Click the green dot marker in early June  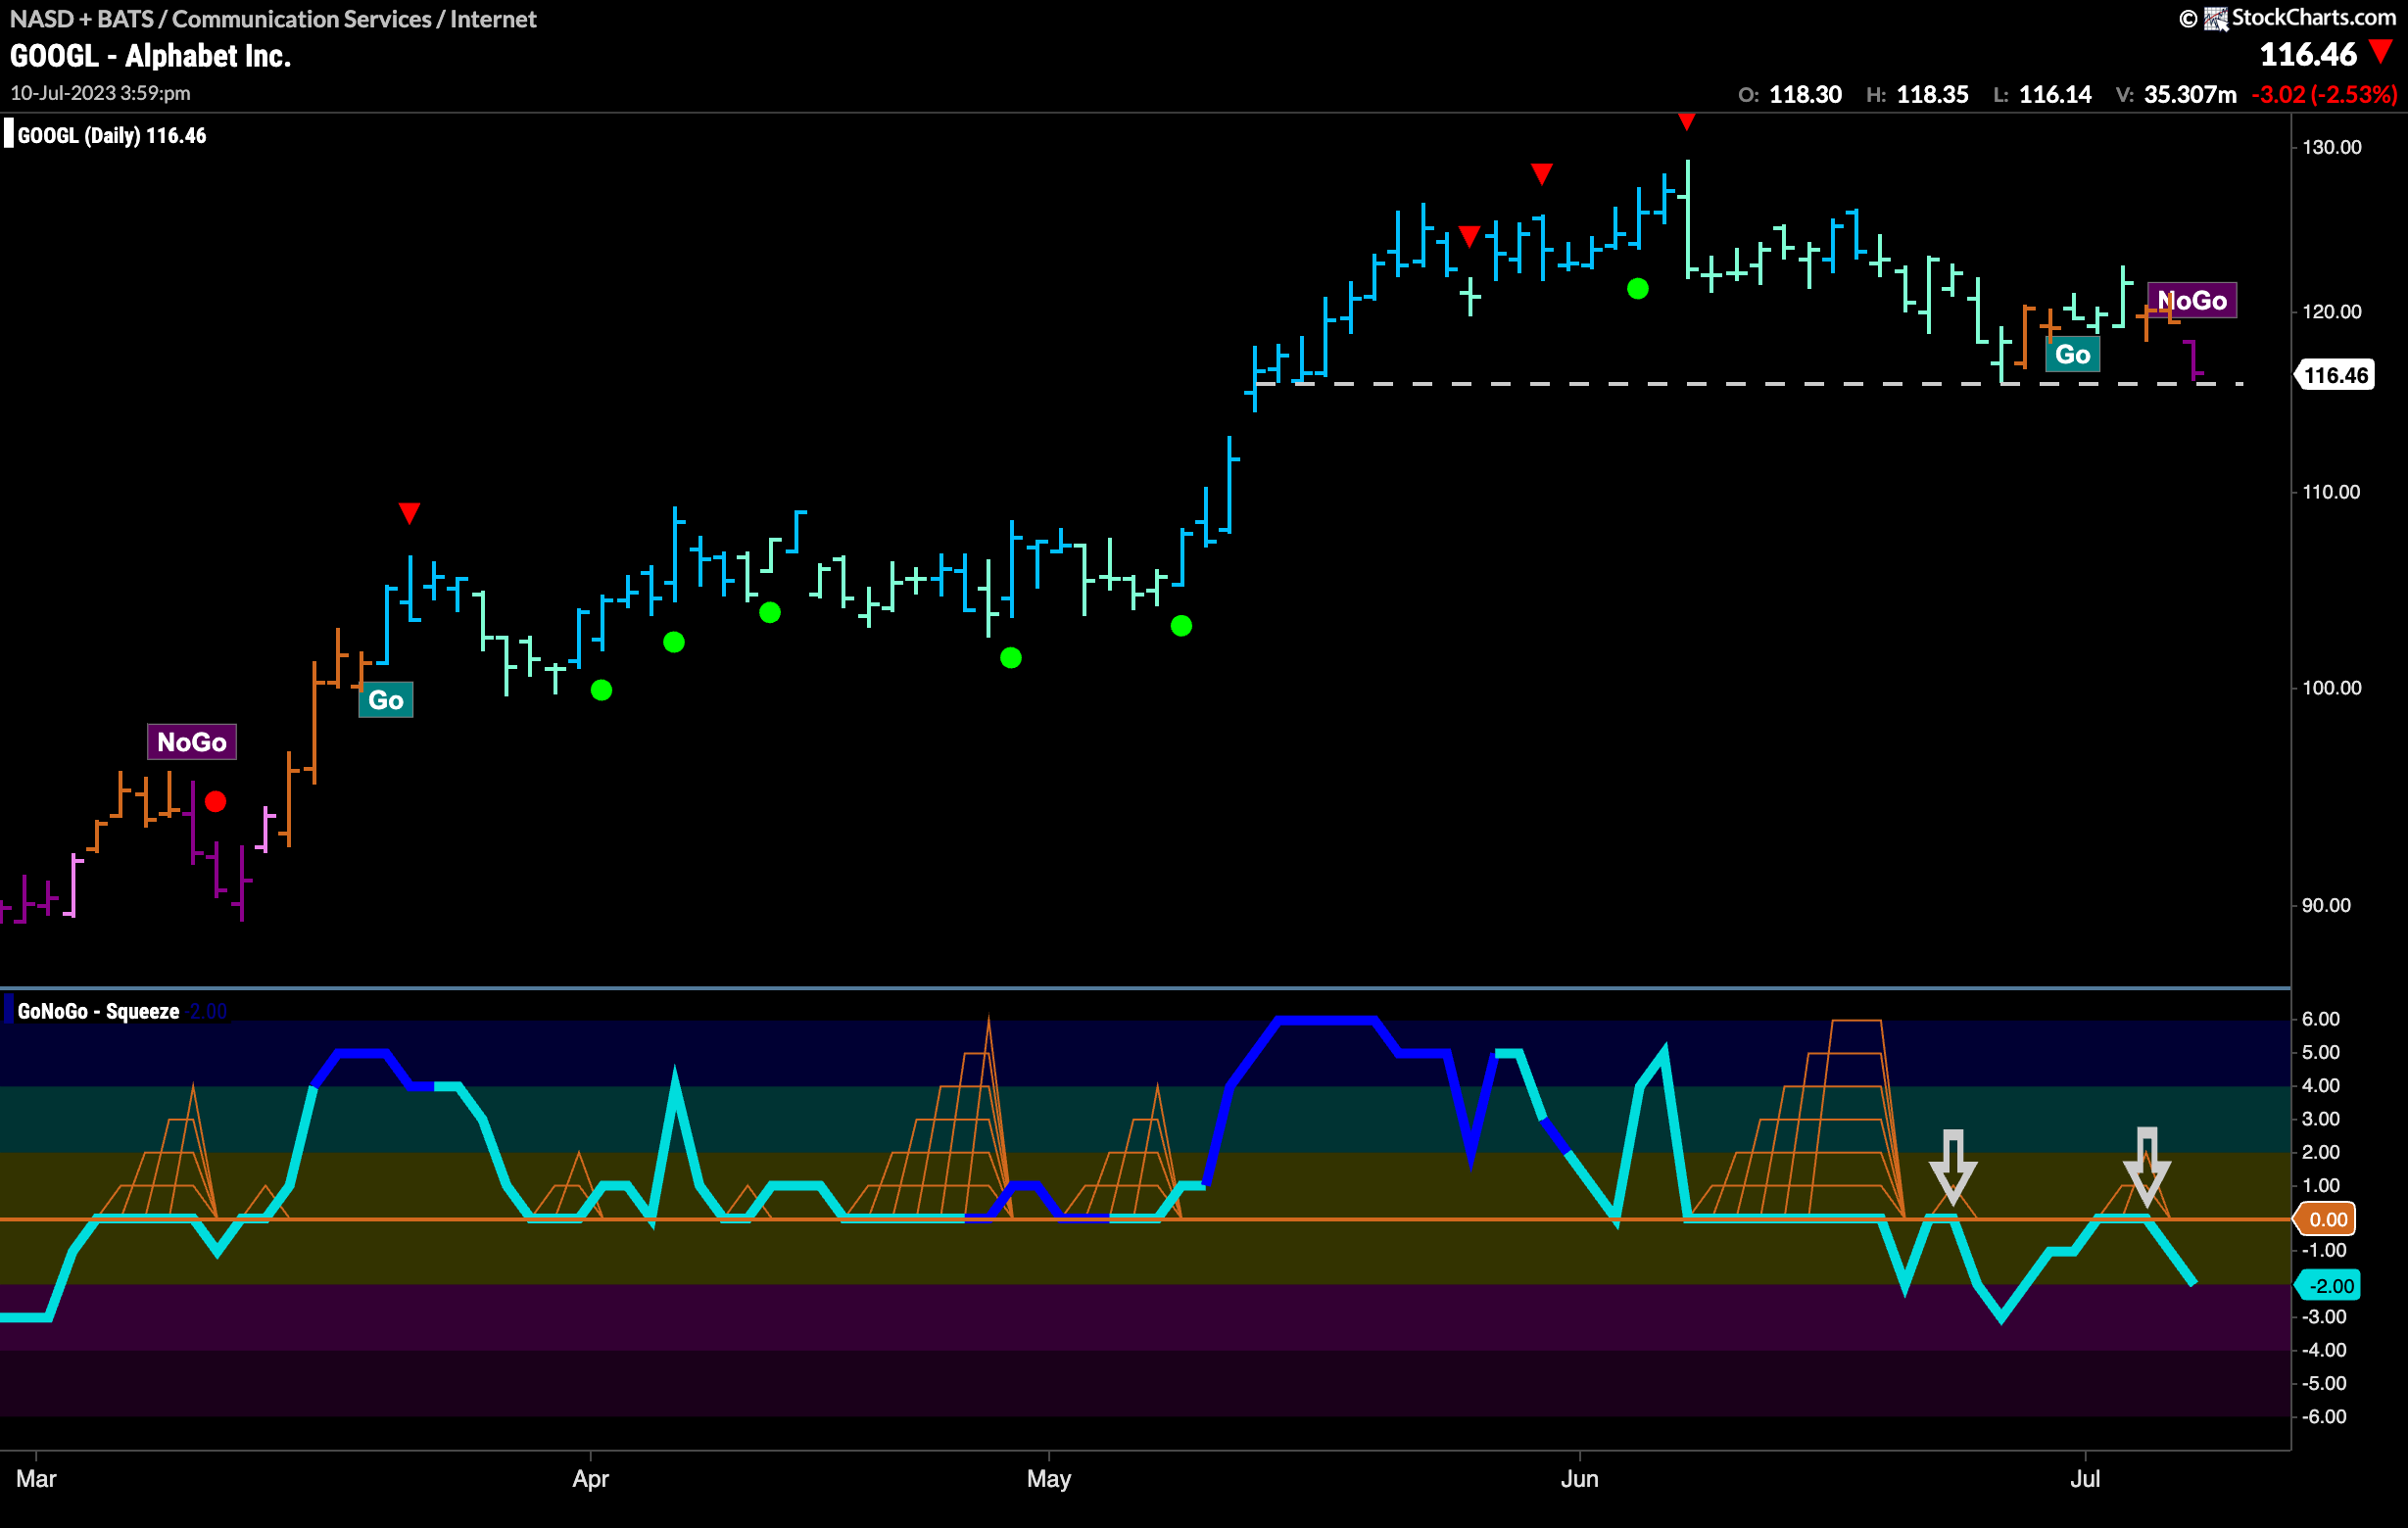(x=1637, y=289)
